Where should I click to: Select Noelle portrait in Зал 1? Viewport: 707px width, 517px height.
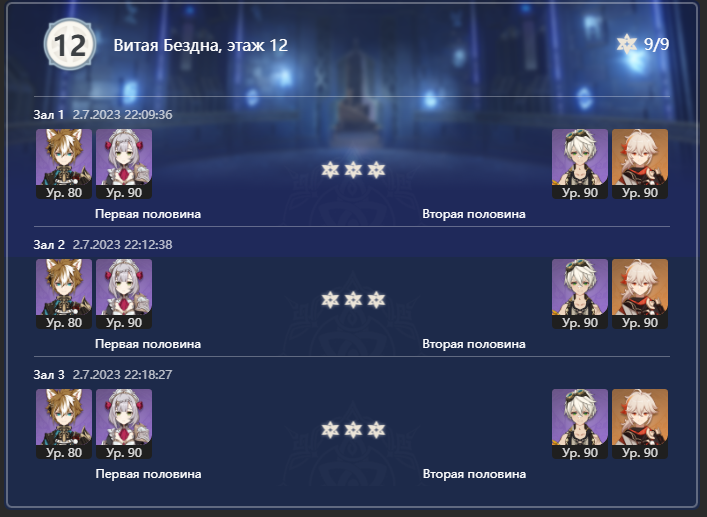click(x=124, y=164)
